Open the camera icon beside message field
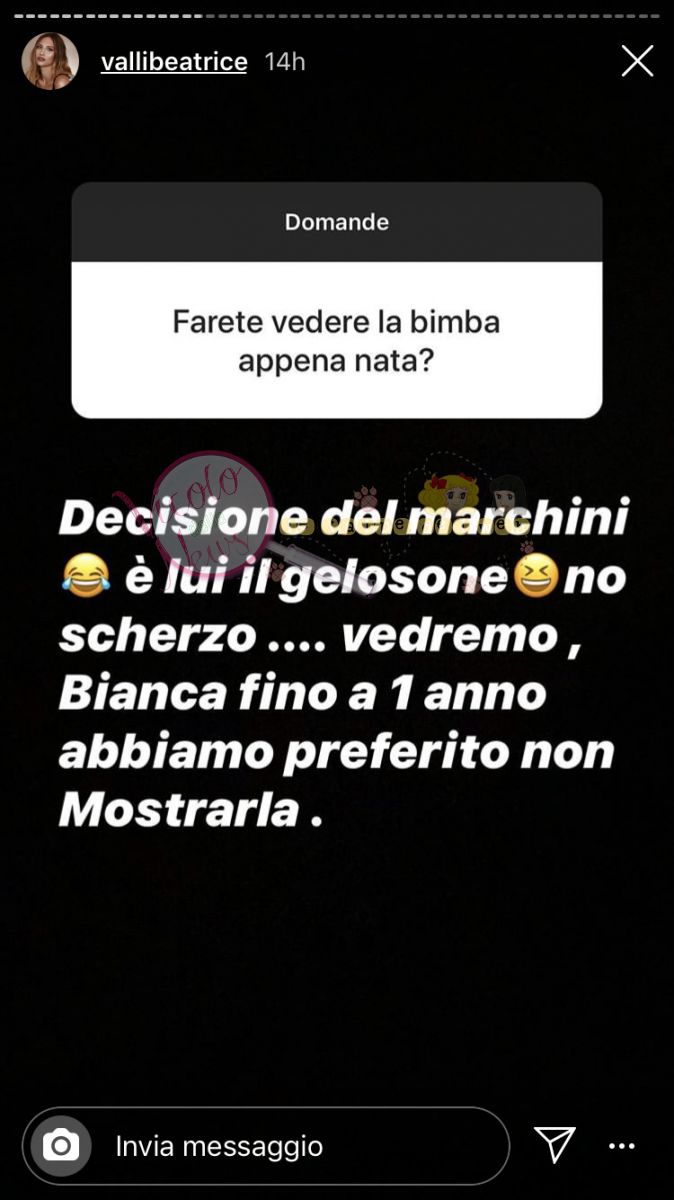 [x=61, y=1145]
